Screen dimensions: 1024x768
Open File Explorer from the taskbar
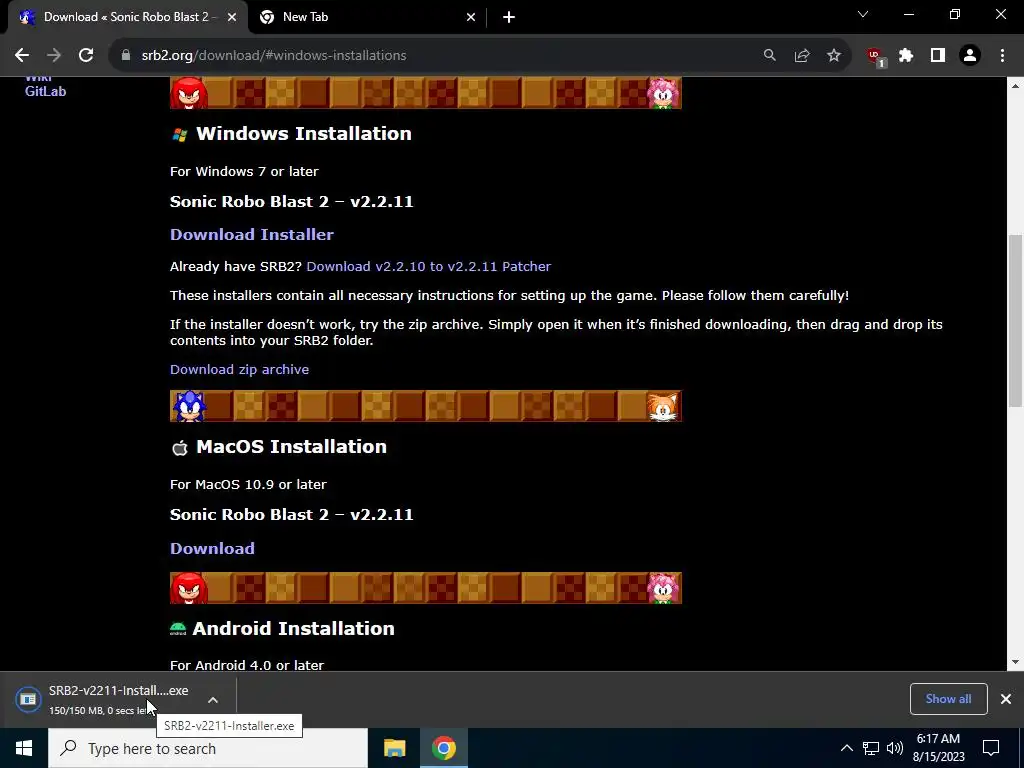[394, 748]
